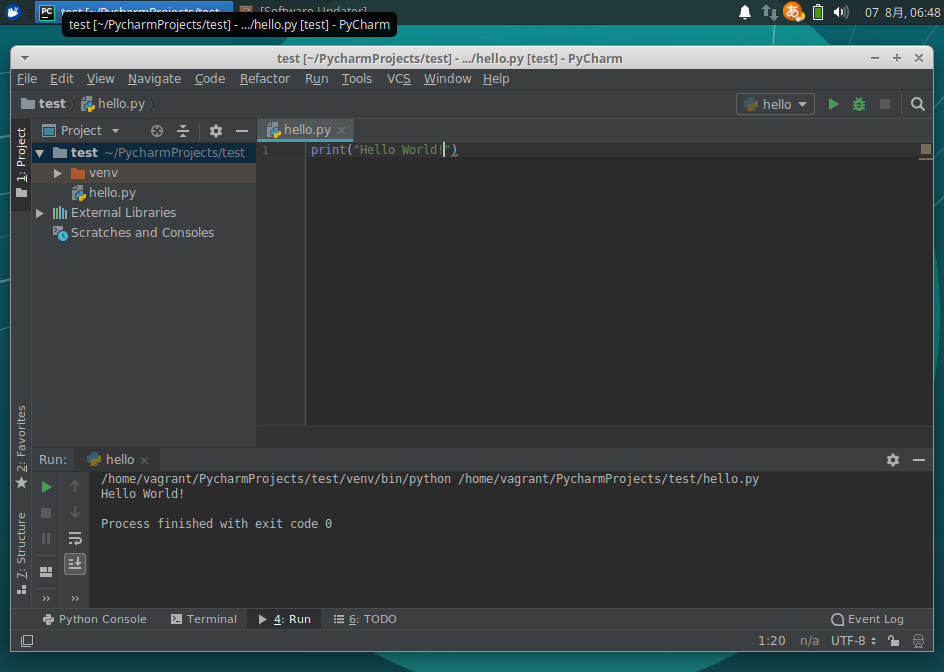The width and height of the screenshot is (944, 672).
Task: Open Project panel settings gear
Action: 214,130
